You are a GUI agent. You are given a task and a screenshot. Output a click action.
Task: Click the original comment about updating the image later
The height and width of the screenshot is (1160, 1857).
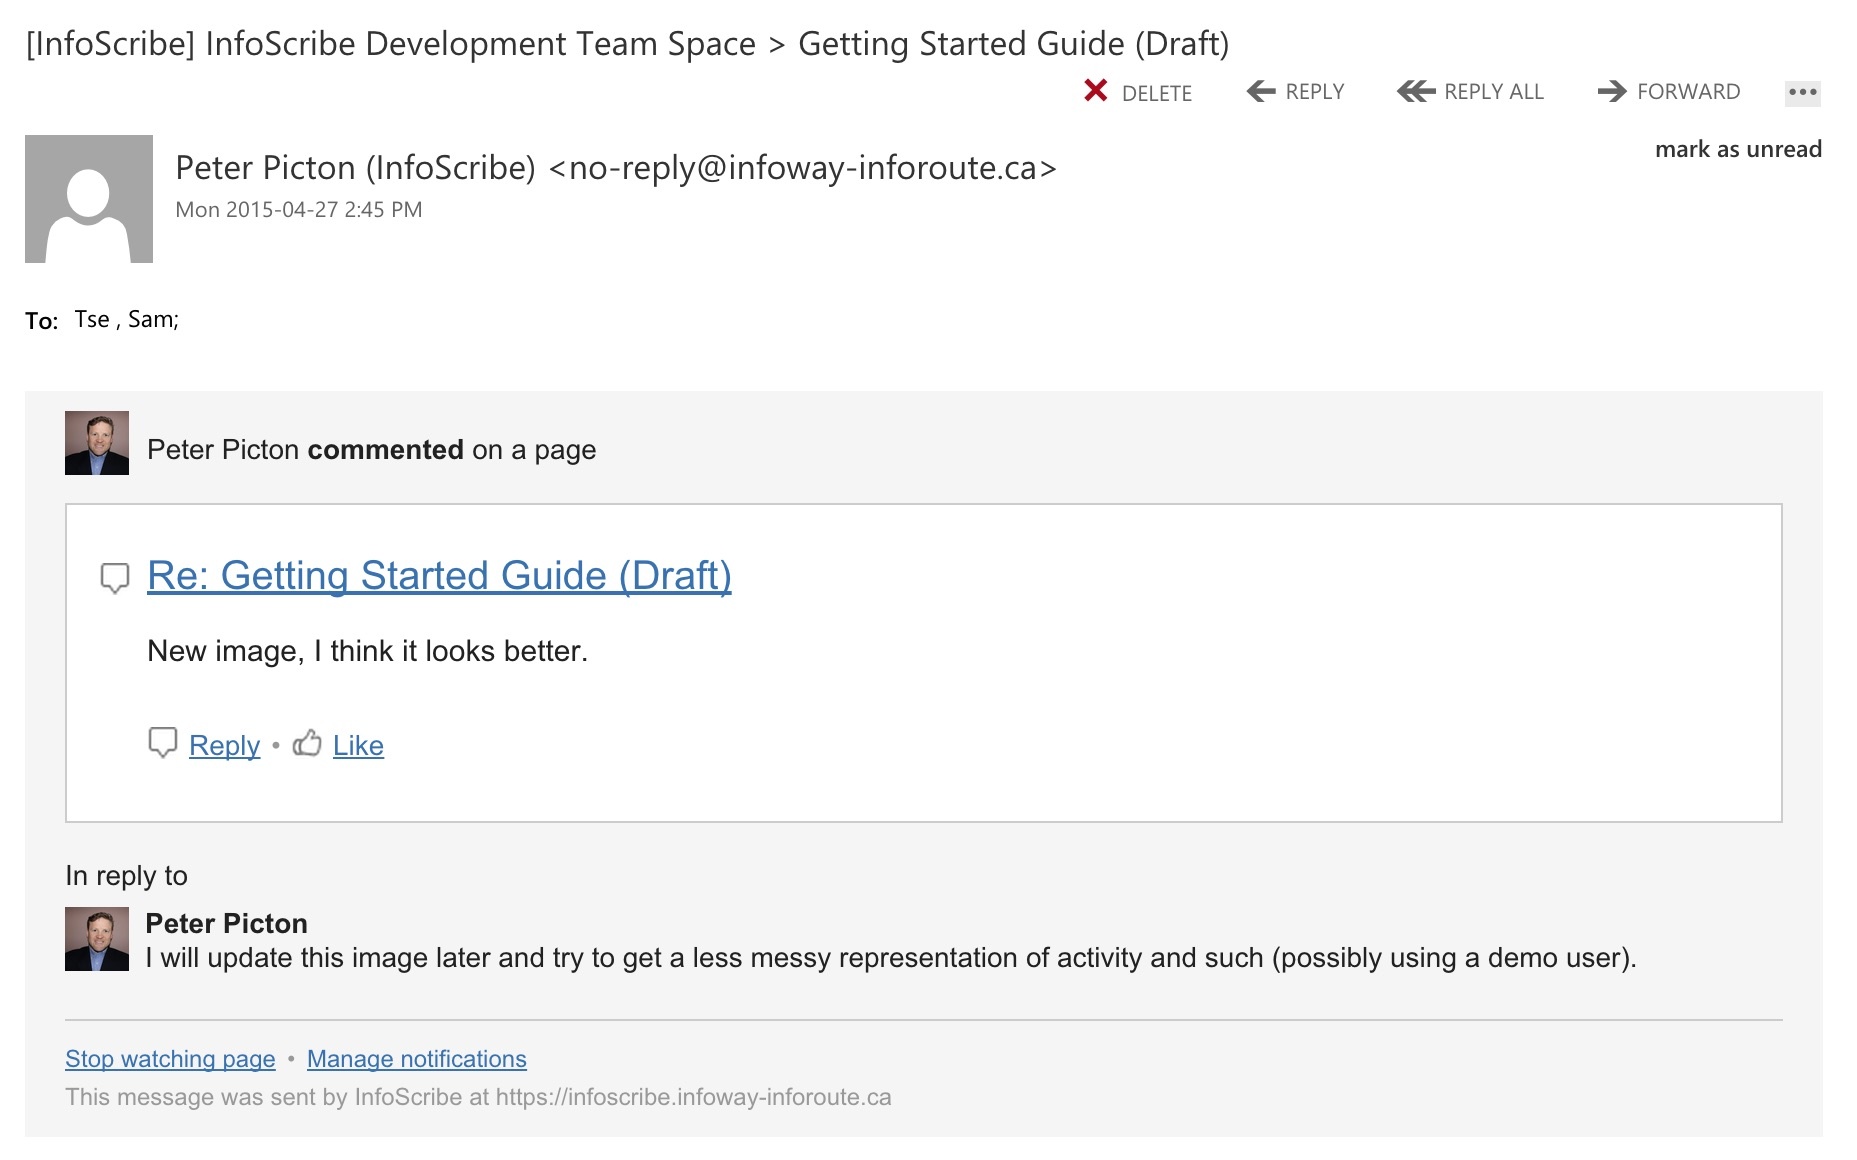coord(891,958)
